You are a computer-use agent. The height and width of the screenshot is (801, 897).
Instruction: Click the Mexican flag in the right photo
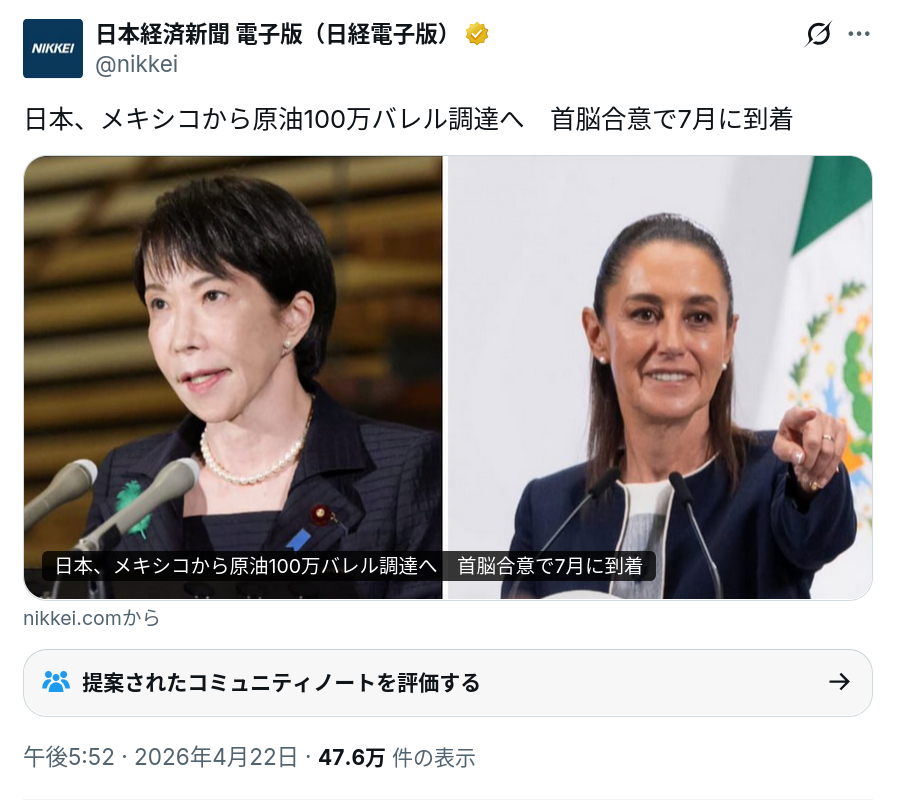click(832, 343)
